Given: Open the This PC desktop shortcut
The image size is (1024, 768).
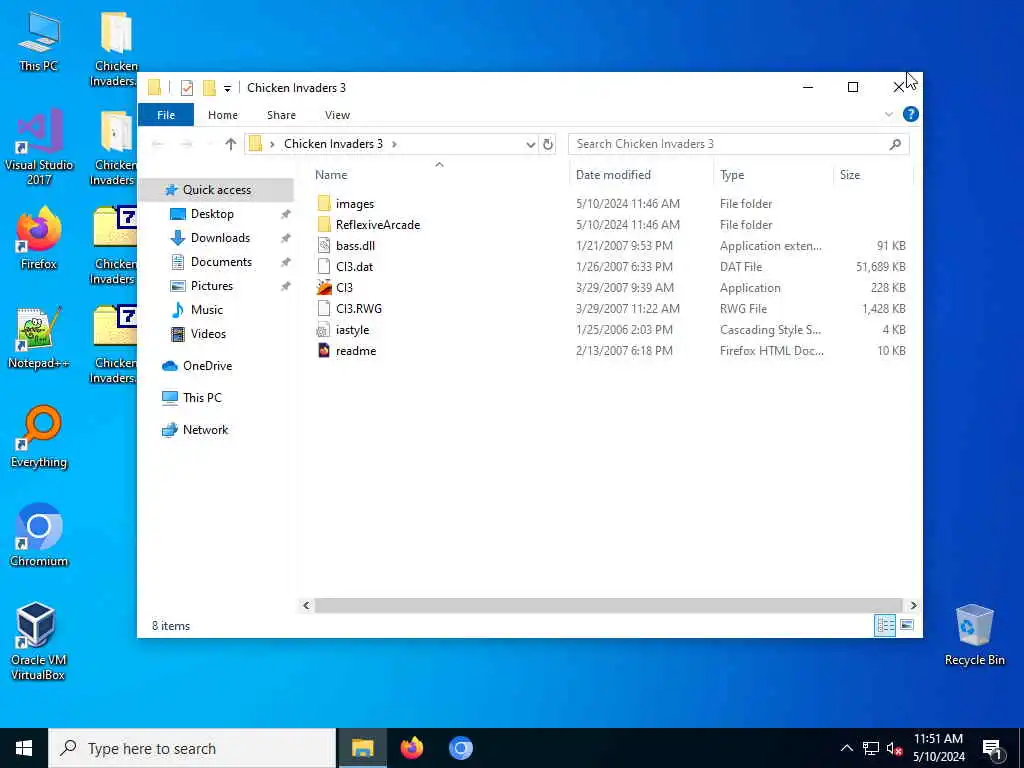Looking at the screenshot, I should click(x=39, y=40).
